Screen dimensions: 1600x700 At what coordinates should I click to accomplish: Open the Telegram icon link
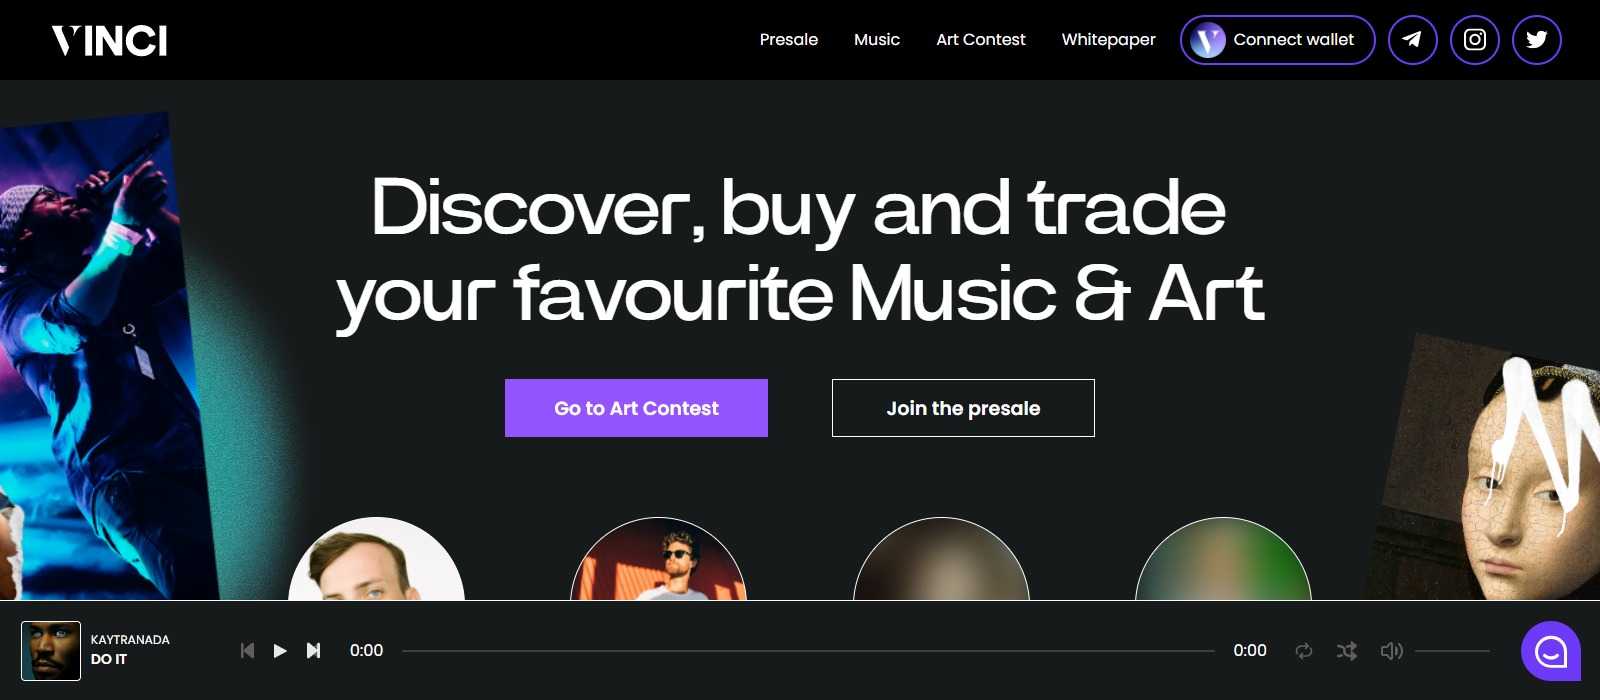click(x=1412, y=40)
